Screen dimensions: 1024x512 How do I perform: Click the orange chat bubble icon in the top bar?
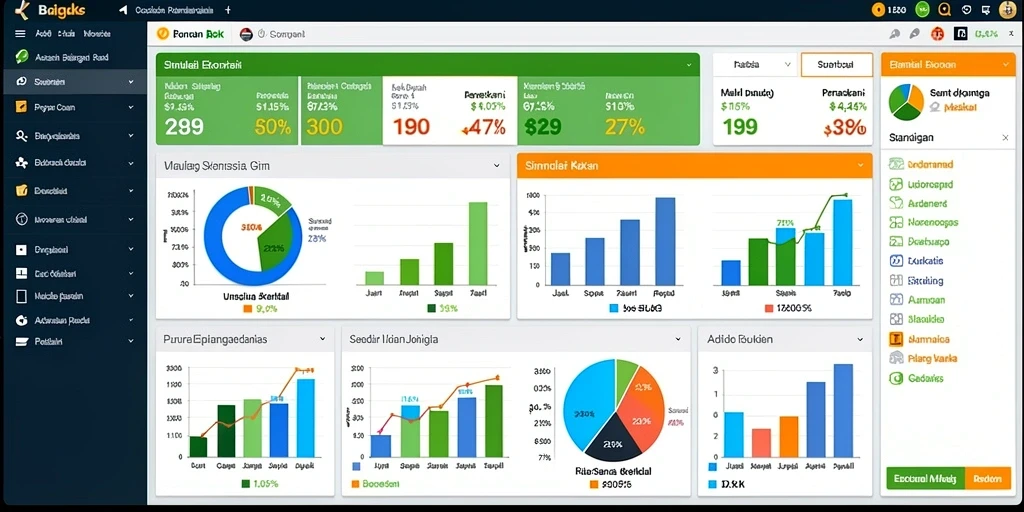coord(944,10)
